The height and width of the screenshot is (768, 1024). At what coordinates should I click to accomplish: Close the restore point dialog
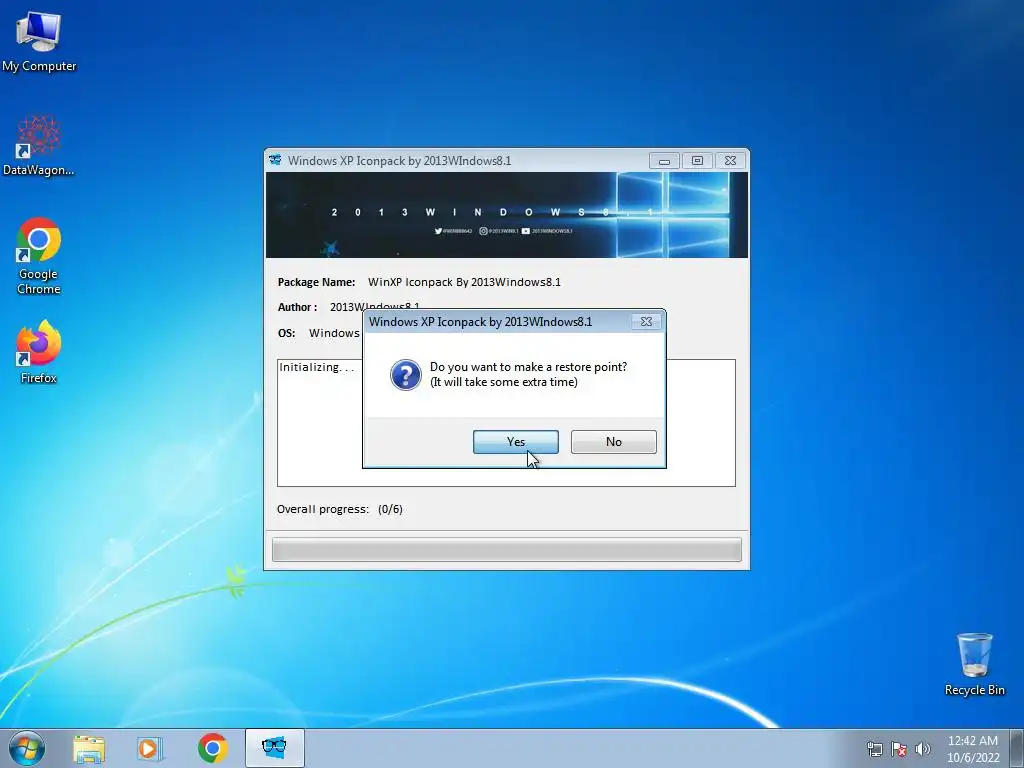tap(646, 321)
